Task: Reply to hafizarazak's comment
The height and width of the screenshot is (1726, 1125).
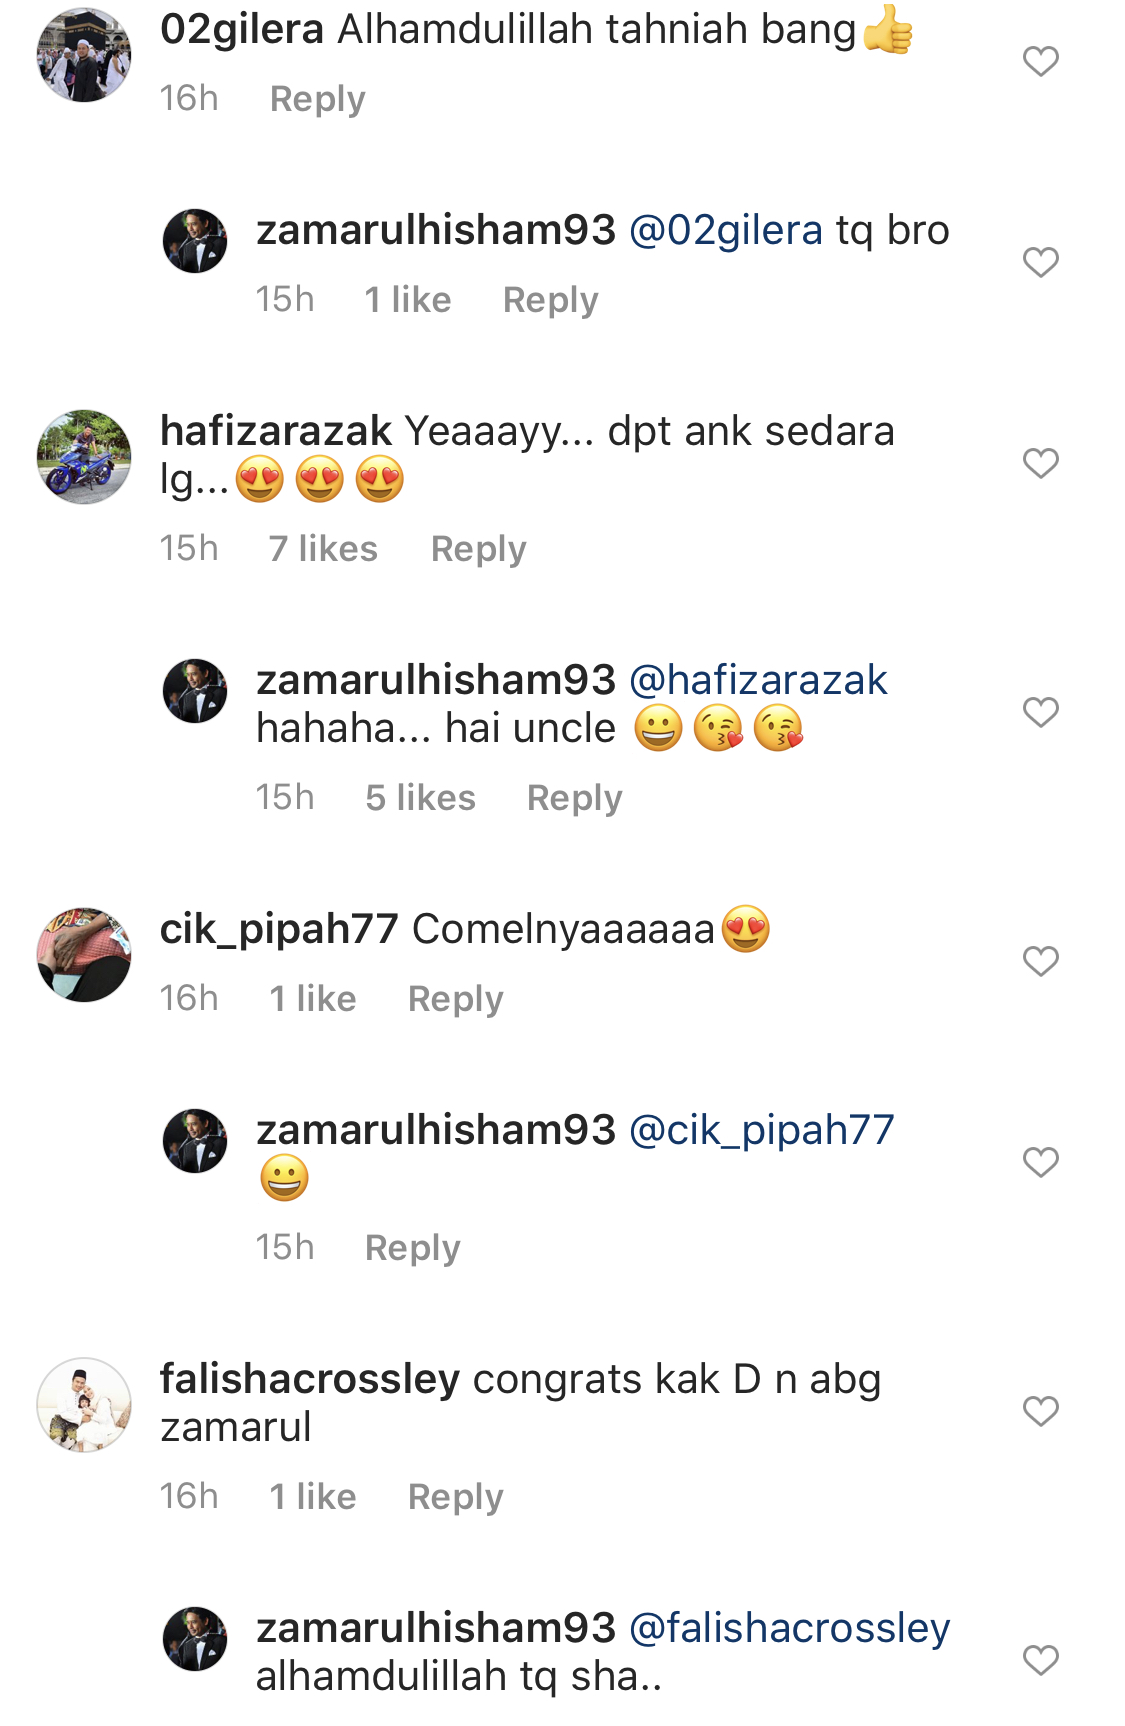Action: tap(478, 549)
